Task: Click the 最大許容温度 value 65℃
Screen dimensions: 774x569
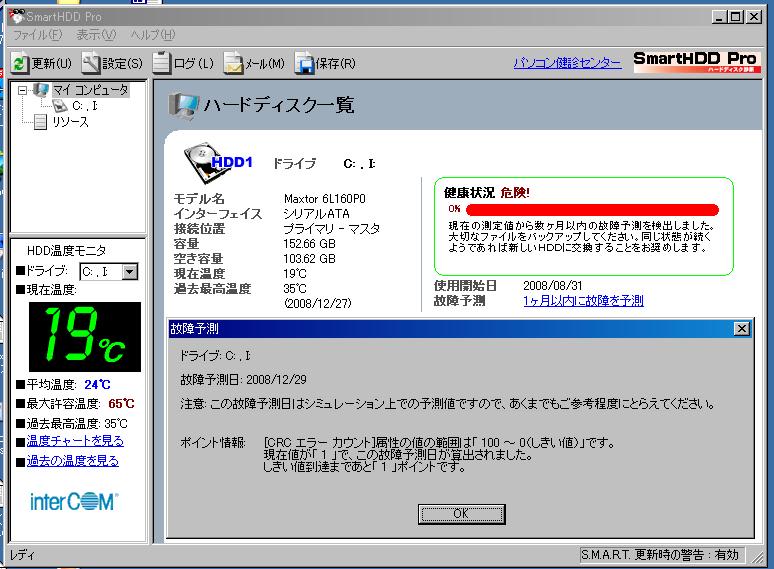Action: click(121, 404)
